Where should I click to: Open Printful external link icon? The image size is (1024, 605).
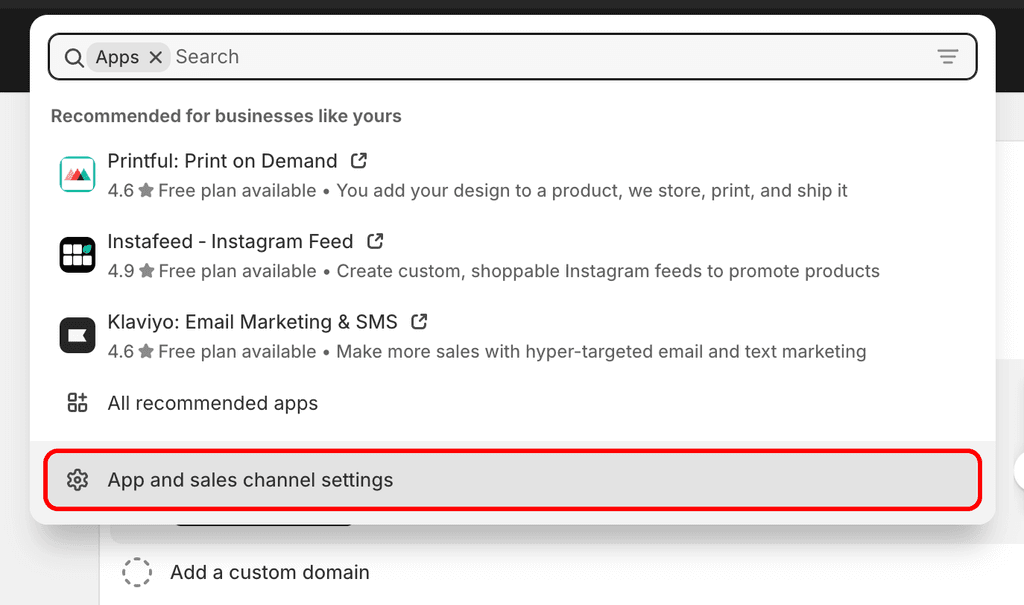pos(358,160)
